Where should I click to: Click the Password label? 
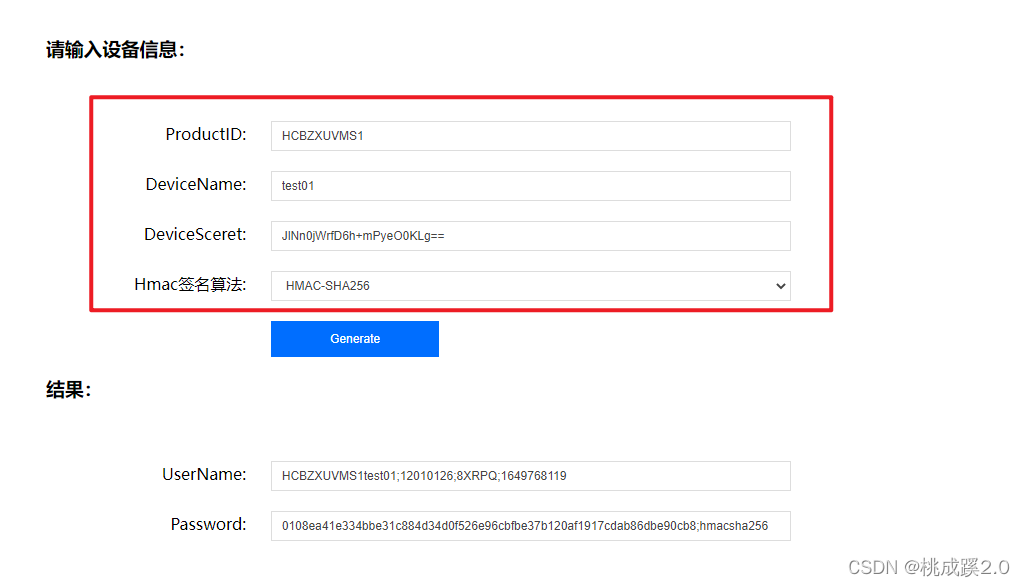coord(208,524)
